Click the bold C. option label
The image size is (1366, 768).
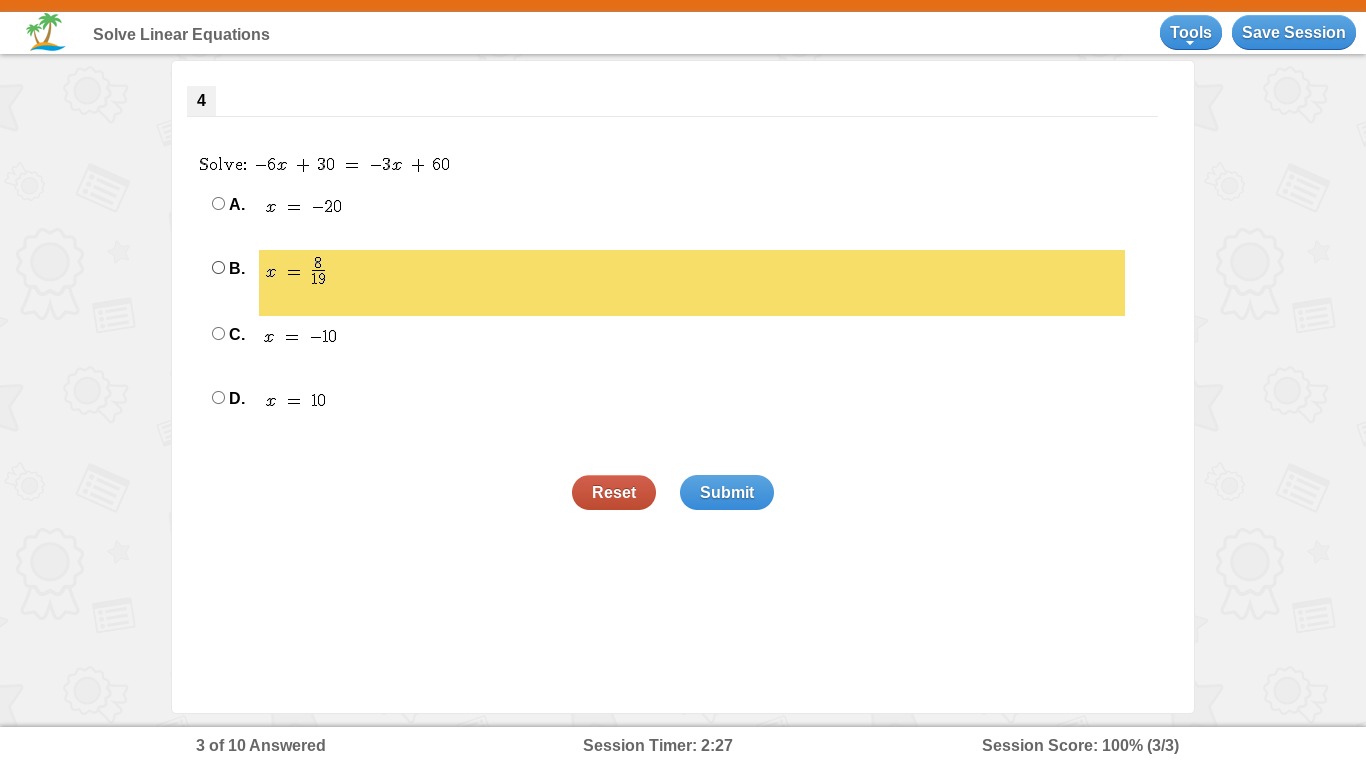[237, 335]
